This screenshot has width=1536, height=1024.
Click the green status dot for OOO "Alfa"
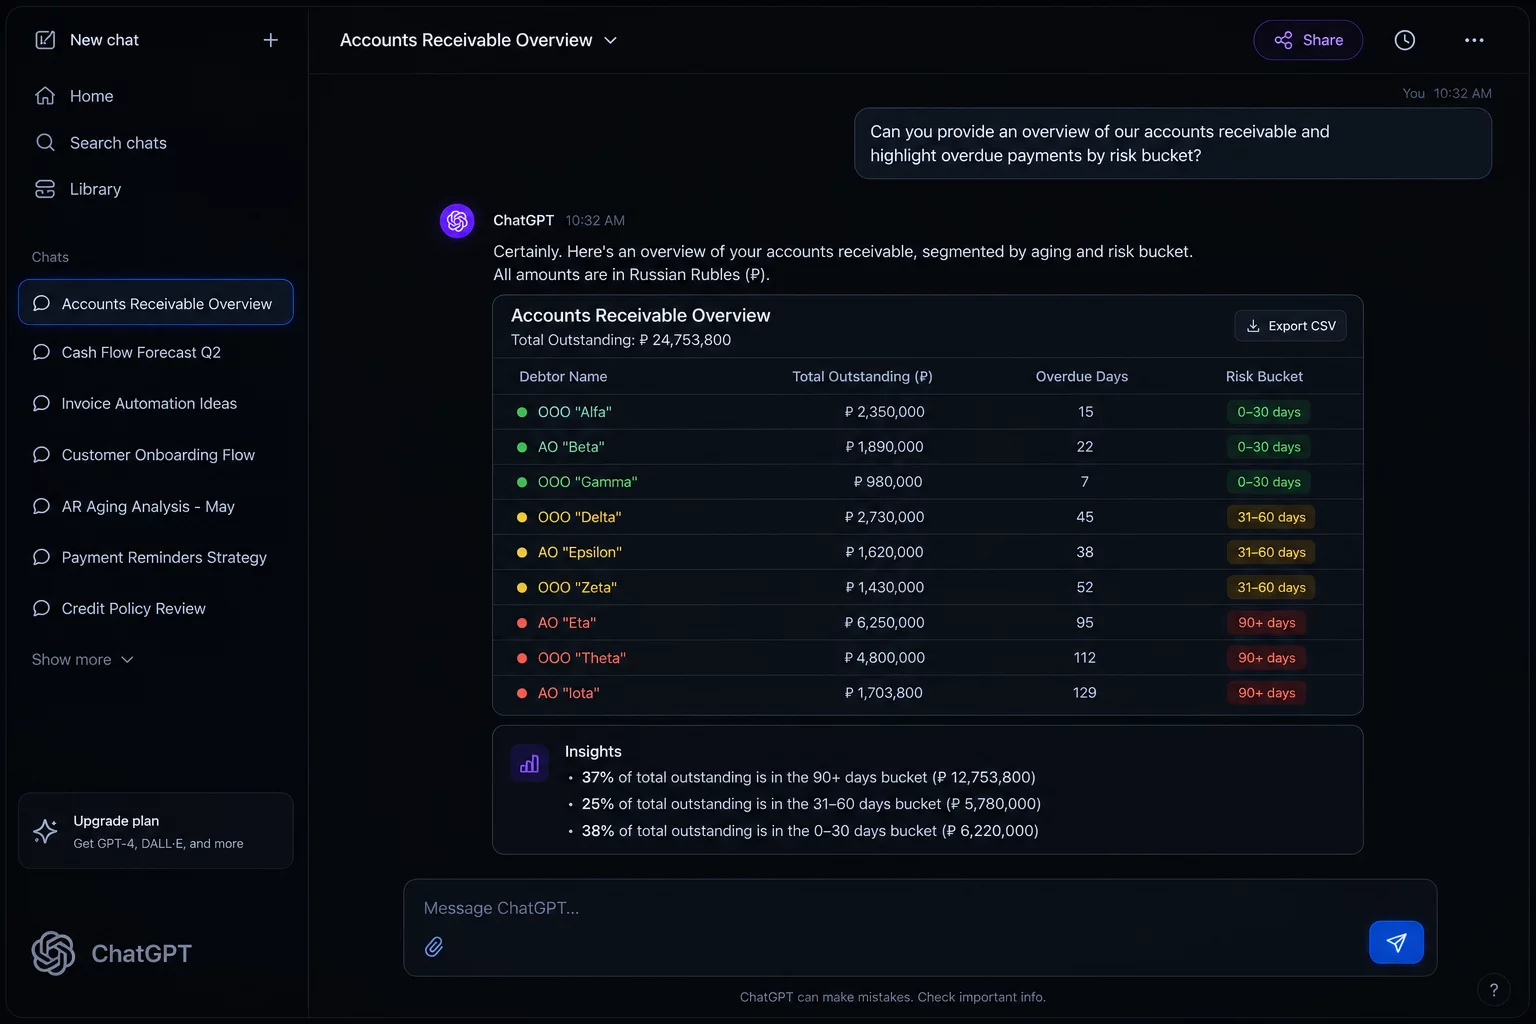[521, 412]
